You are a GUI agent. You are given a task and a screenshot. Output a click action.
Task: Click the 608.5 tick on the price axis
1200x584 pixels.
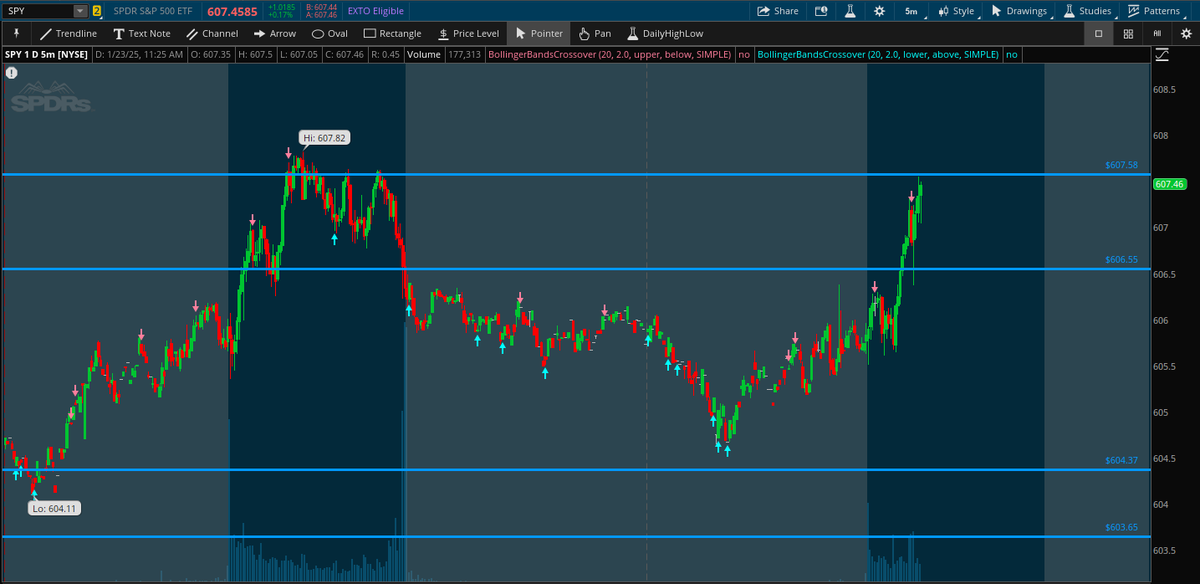coord(1165,90)
